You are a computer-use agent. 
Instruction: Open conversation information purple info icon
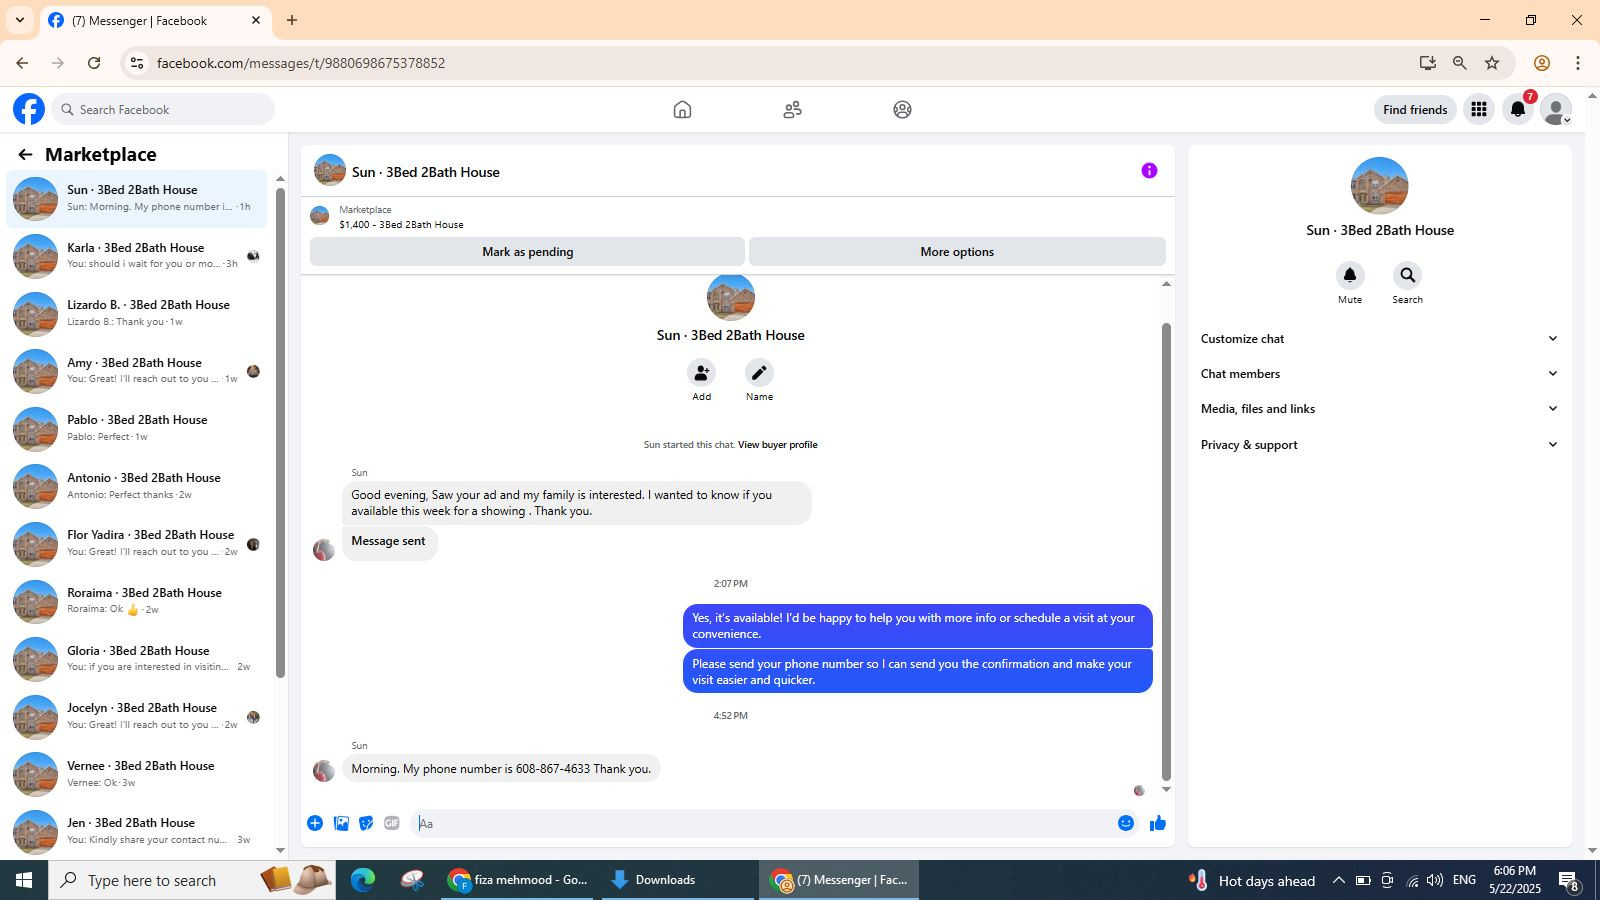tap(1149, 171)
